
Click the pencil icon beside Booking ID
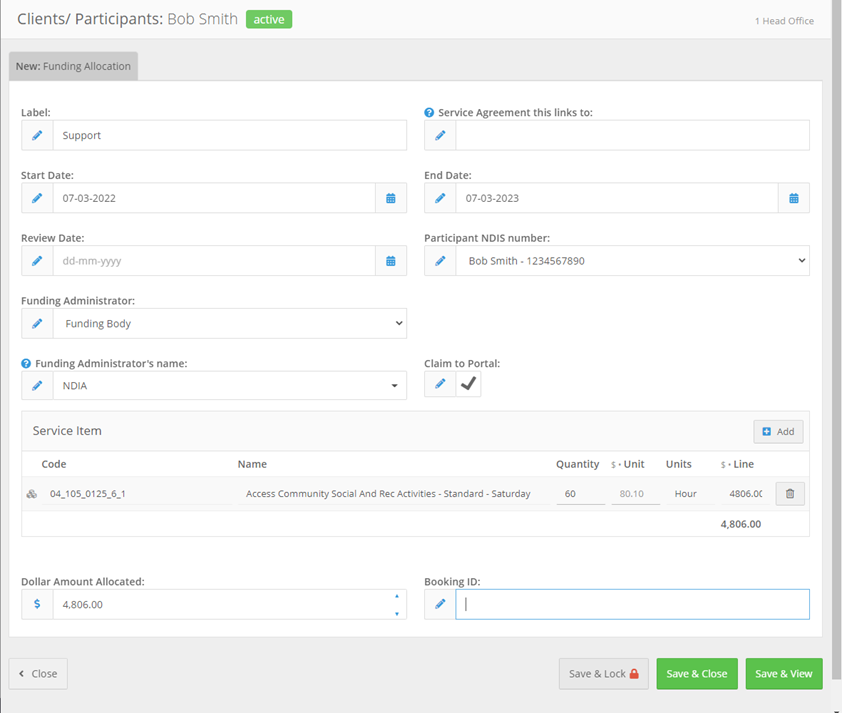[440, 605]
